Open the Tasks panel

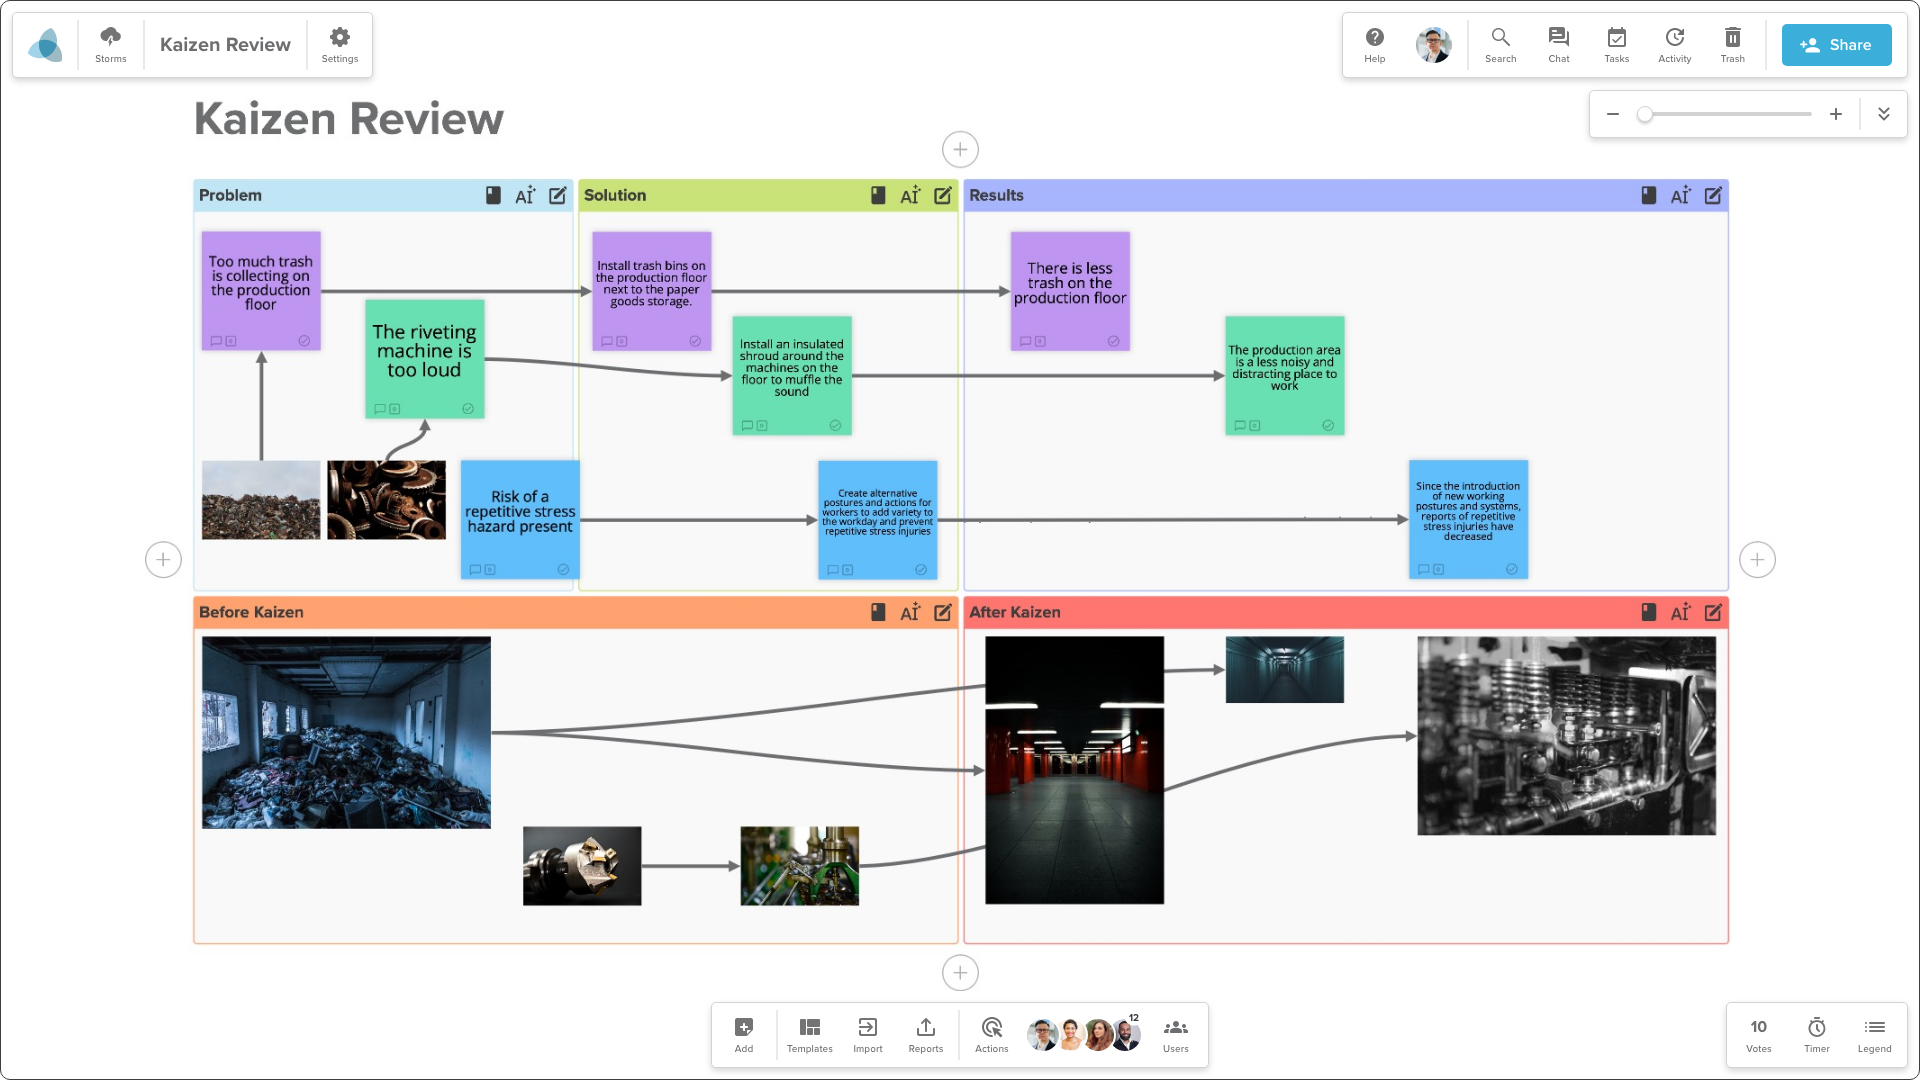[1616, 44]
